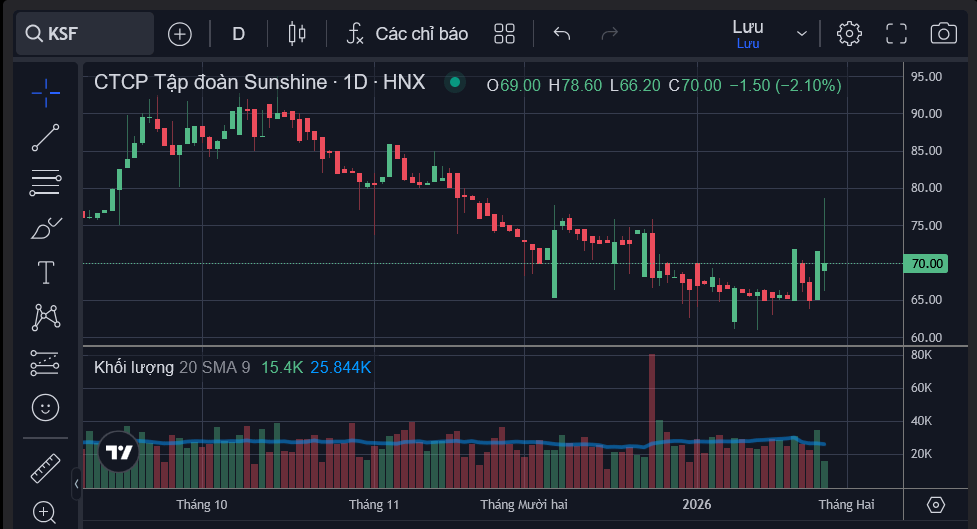Click the KSF symbol search field
The height and width of the screenshot is (529, 977).
click(85, 34)
